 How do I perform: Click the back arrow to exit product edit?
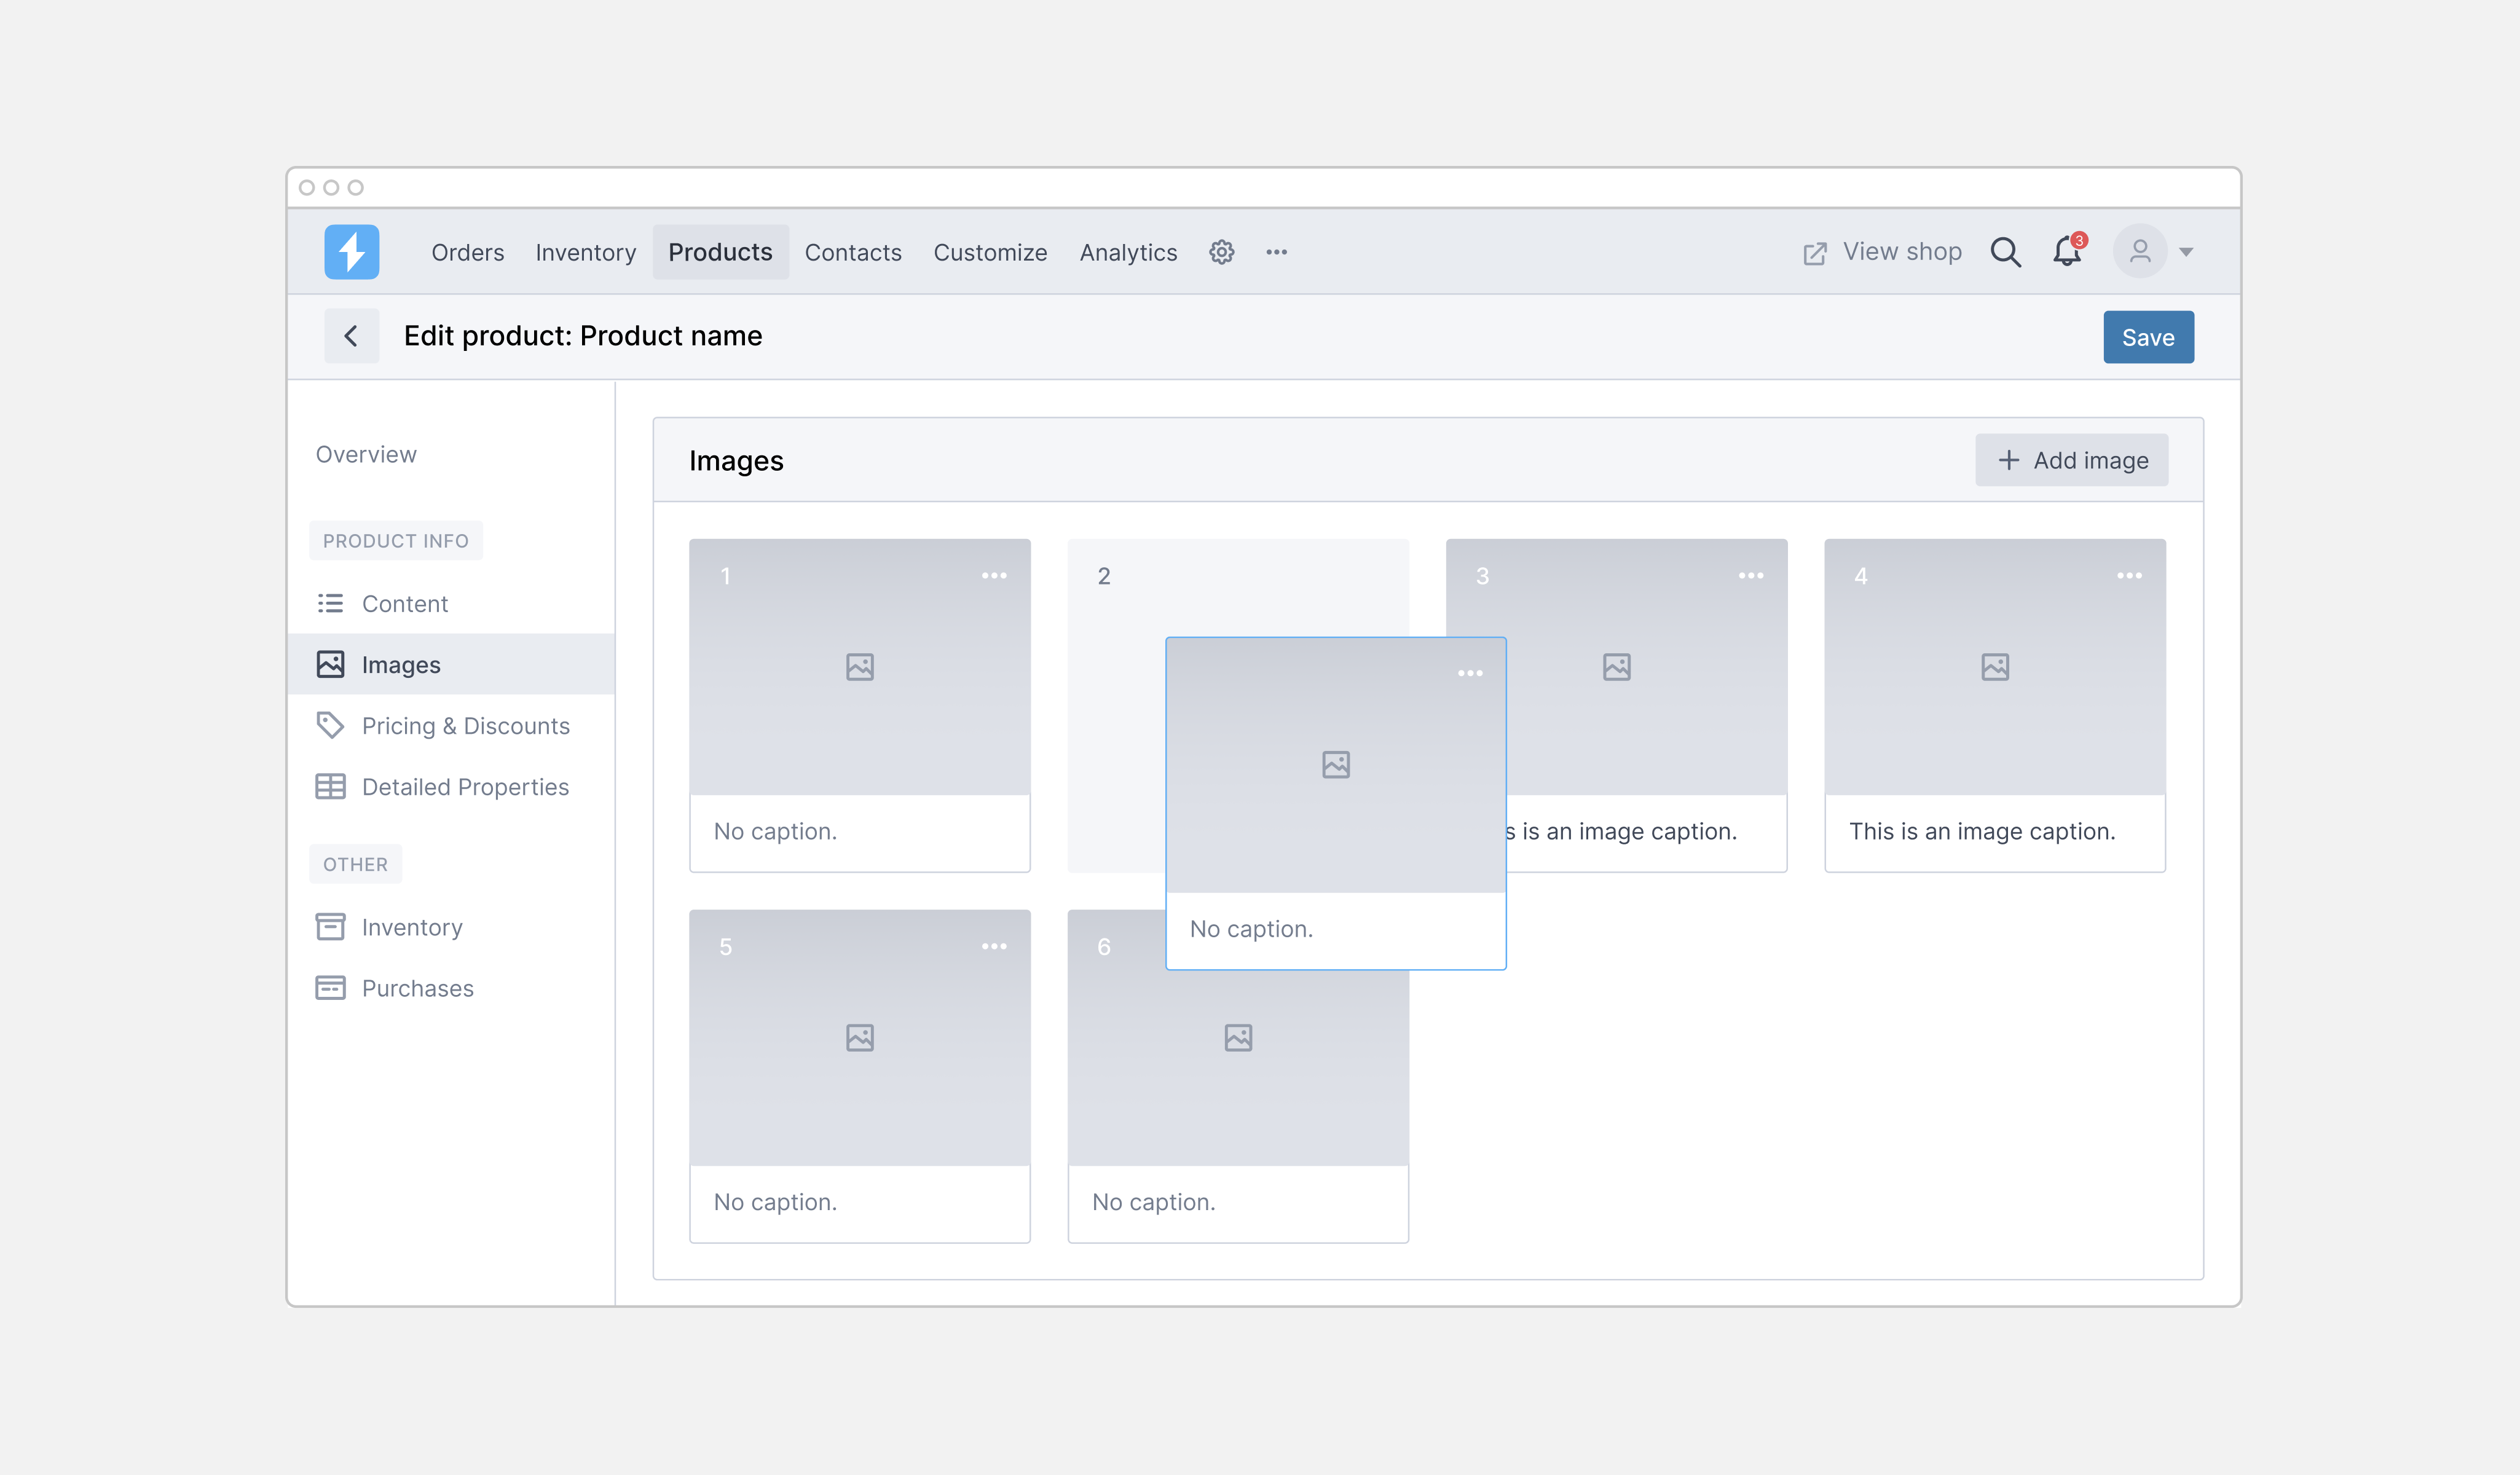click(350, 336)
